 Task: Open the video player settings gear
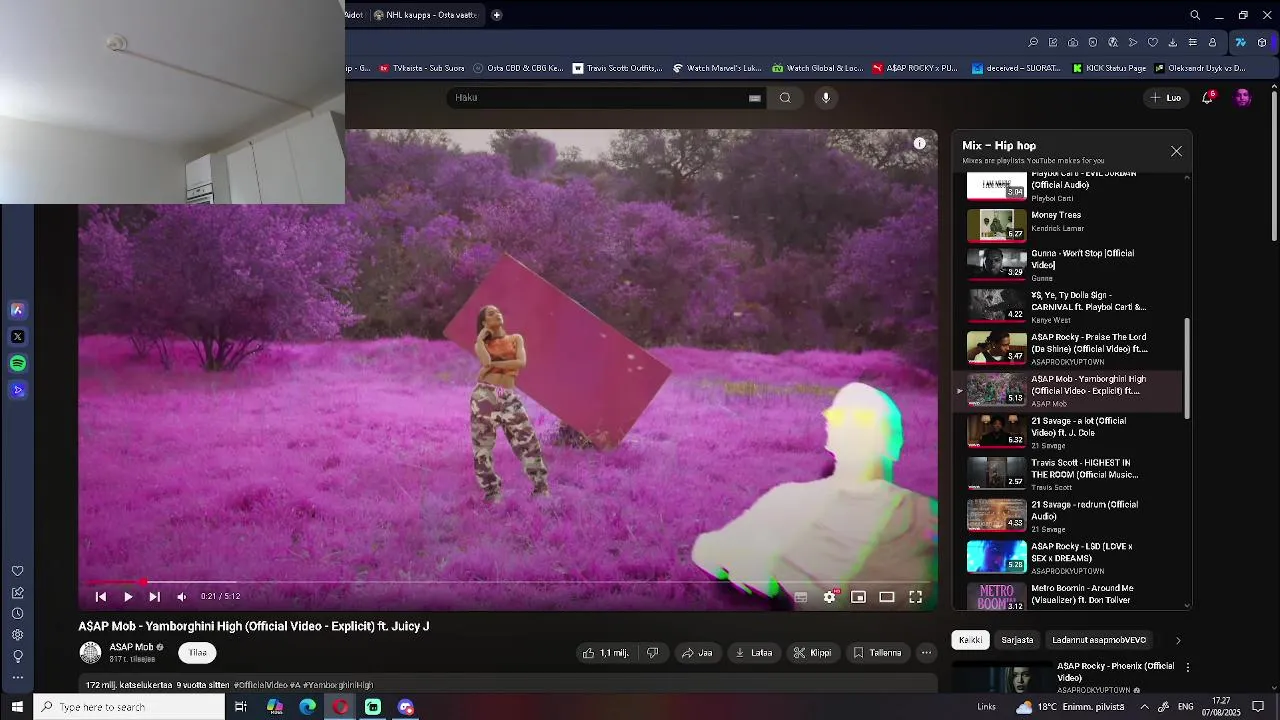pos(829,597)
